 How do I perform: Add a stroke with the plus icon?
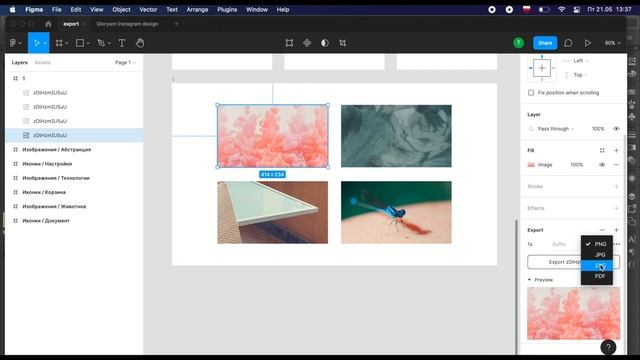click(x=616, y=186)
